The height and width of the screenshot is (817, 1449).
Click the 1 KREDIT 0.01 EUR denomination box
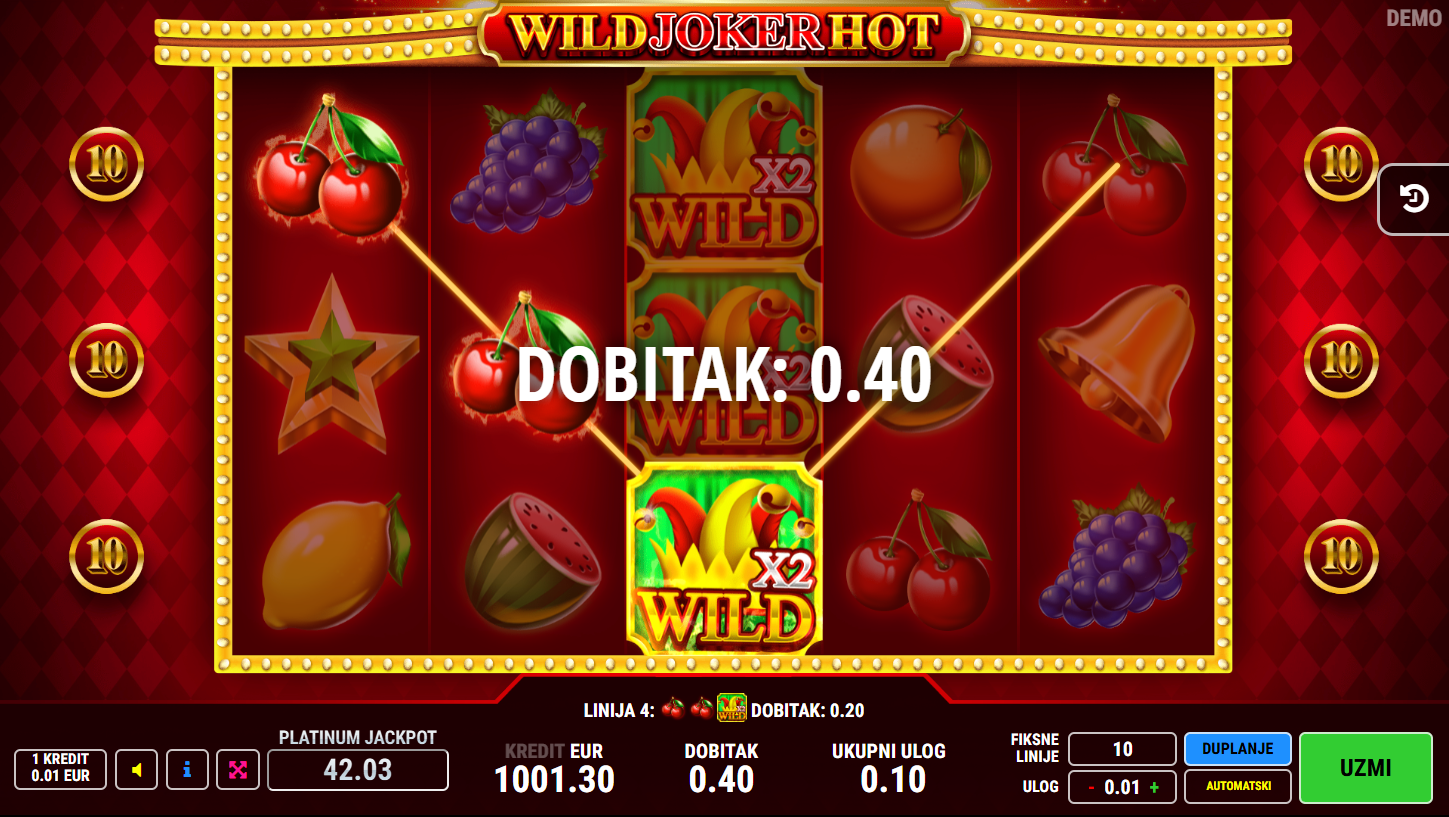(60, 770)
